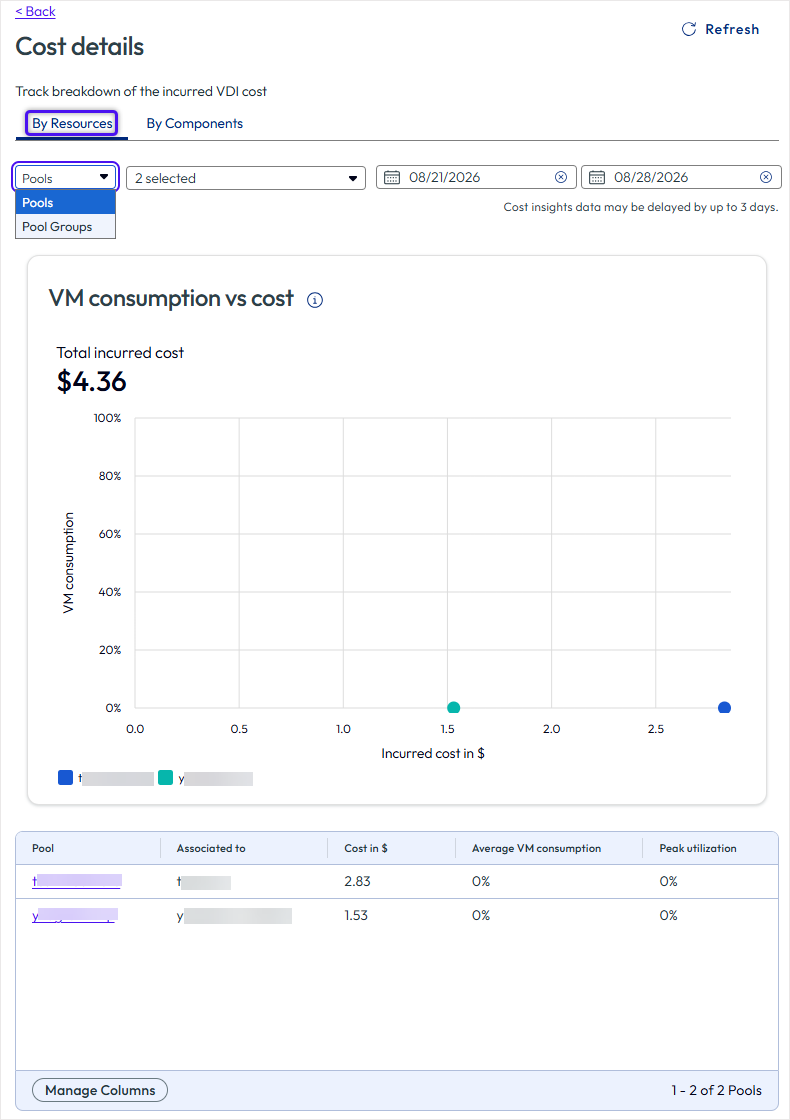Choose Pools option in the dropdown list
Viewport: 790px width, 1120px height.
click(66, 203)
